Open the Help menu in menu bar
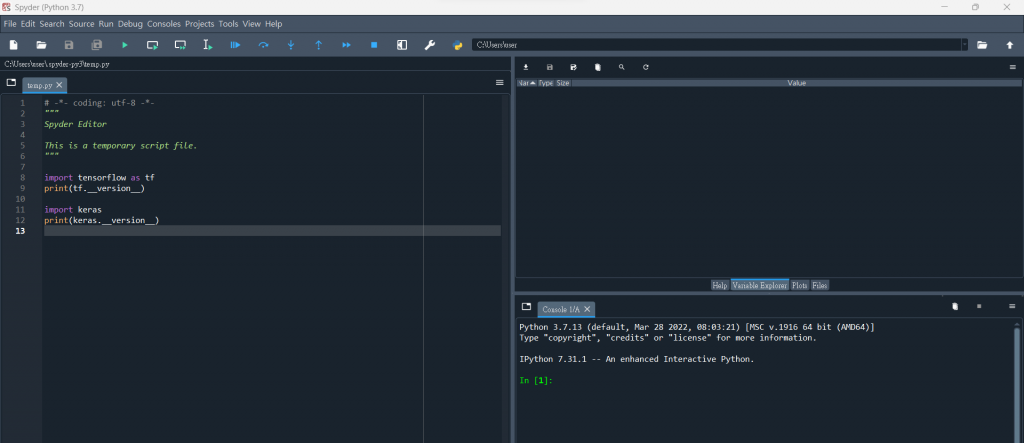The image size is (1024, 443). click(x=274, y=24)
